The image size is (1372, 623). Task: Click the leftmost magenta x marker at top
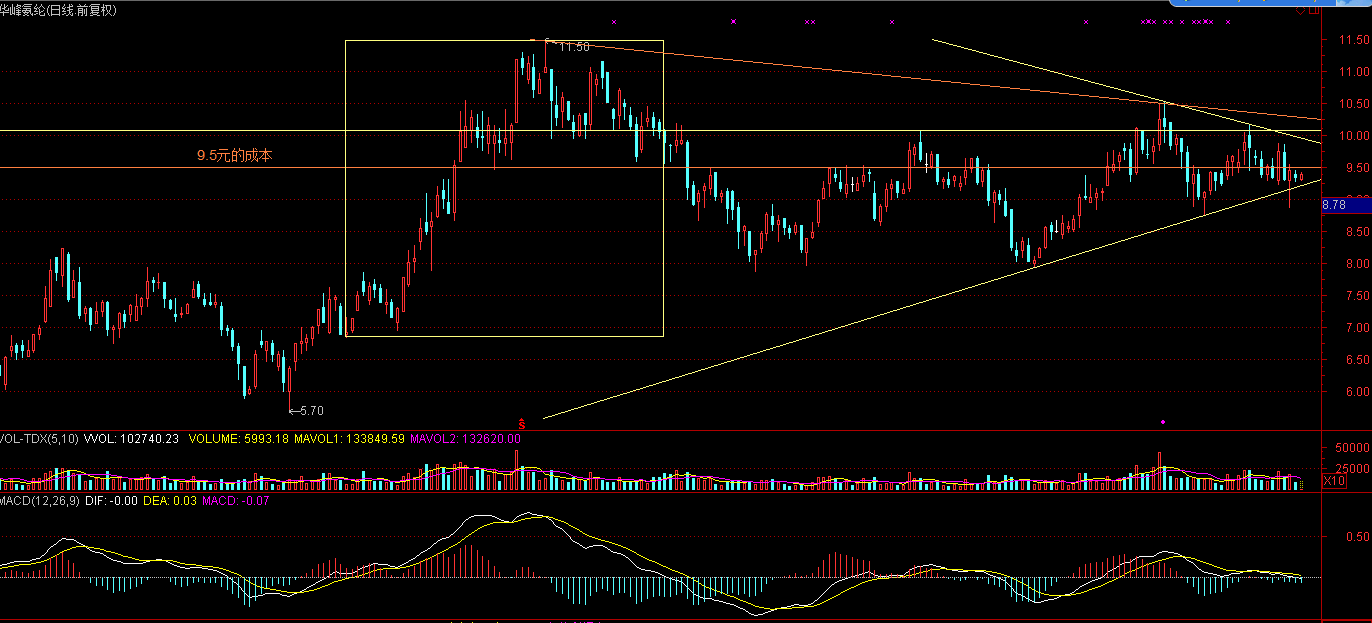(614, 21)
